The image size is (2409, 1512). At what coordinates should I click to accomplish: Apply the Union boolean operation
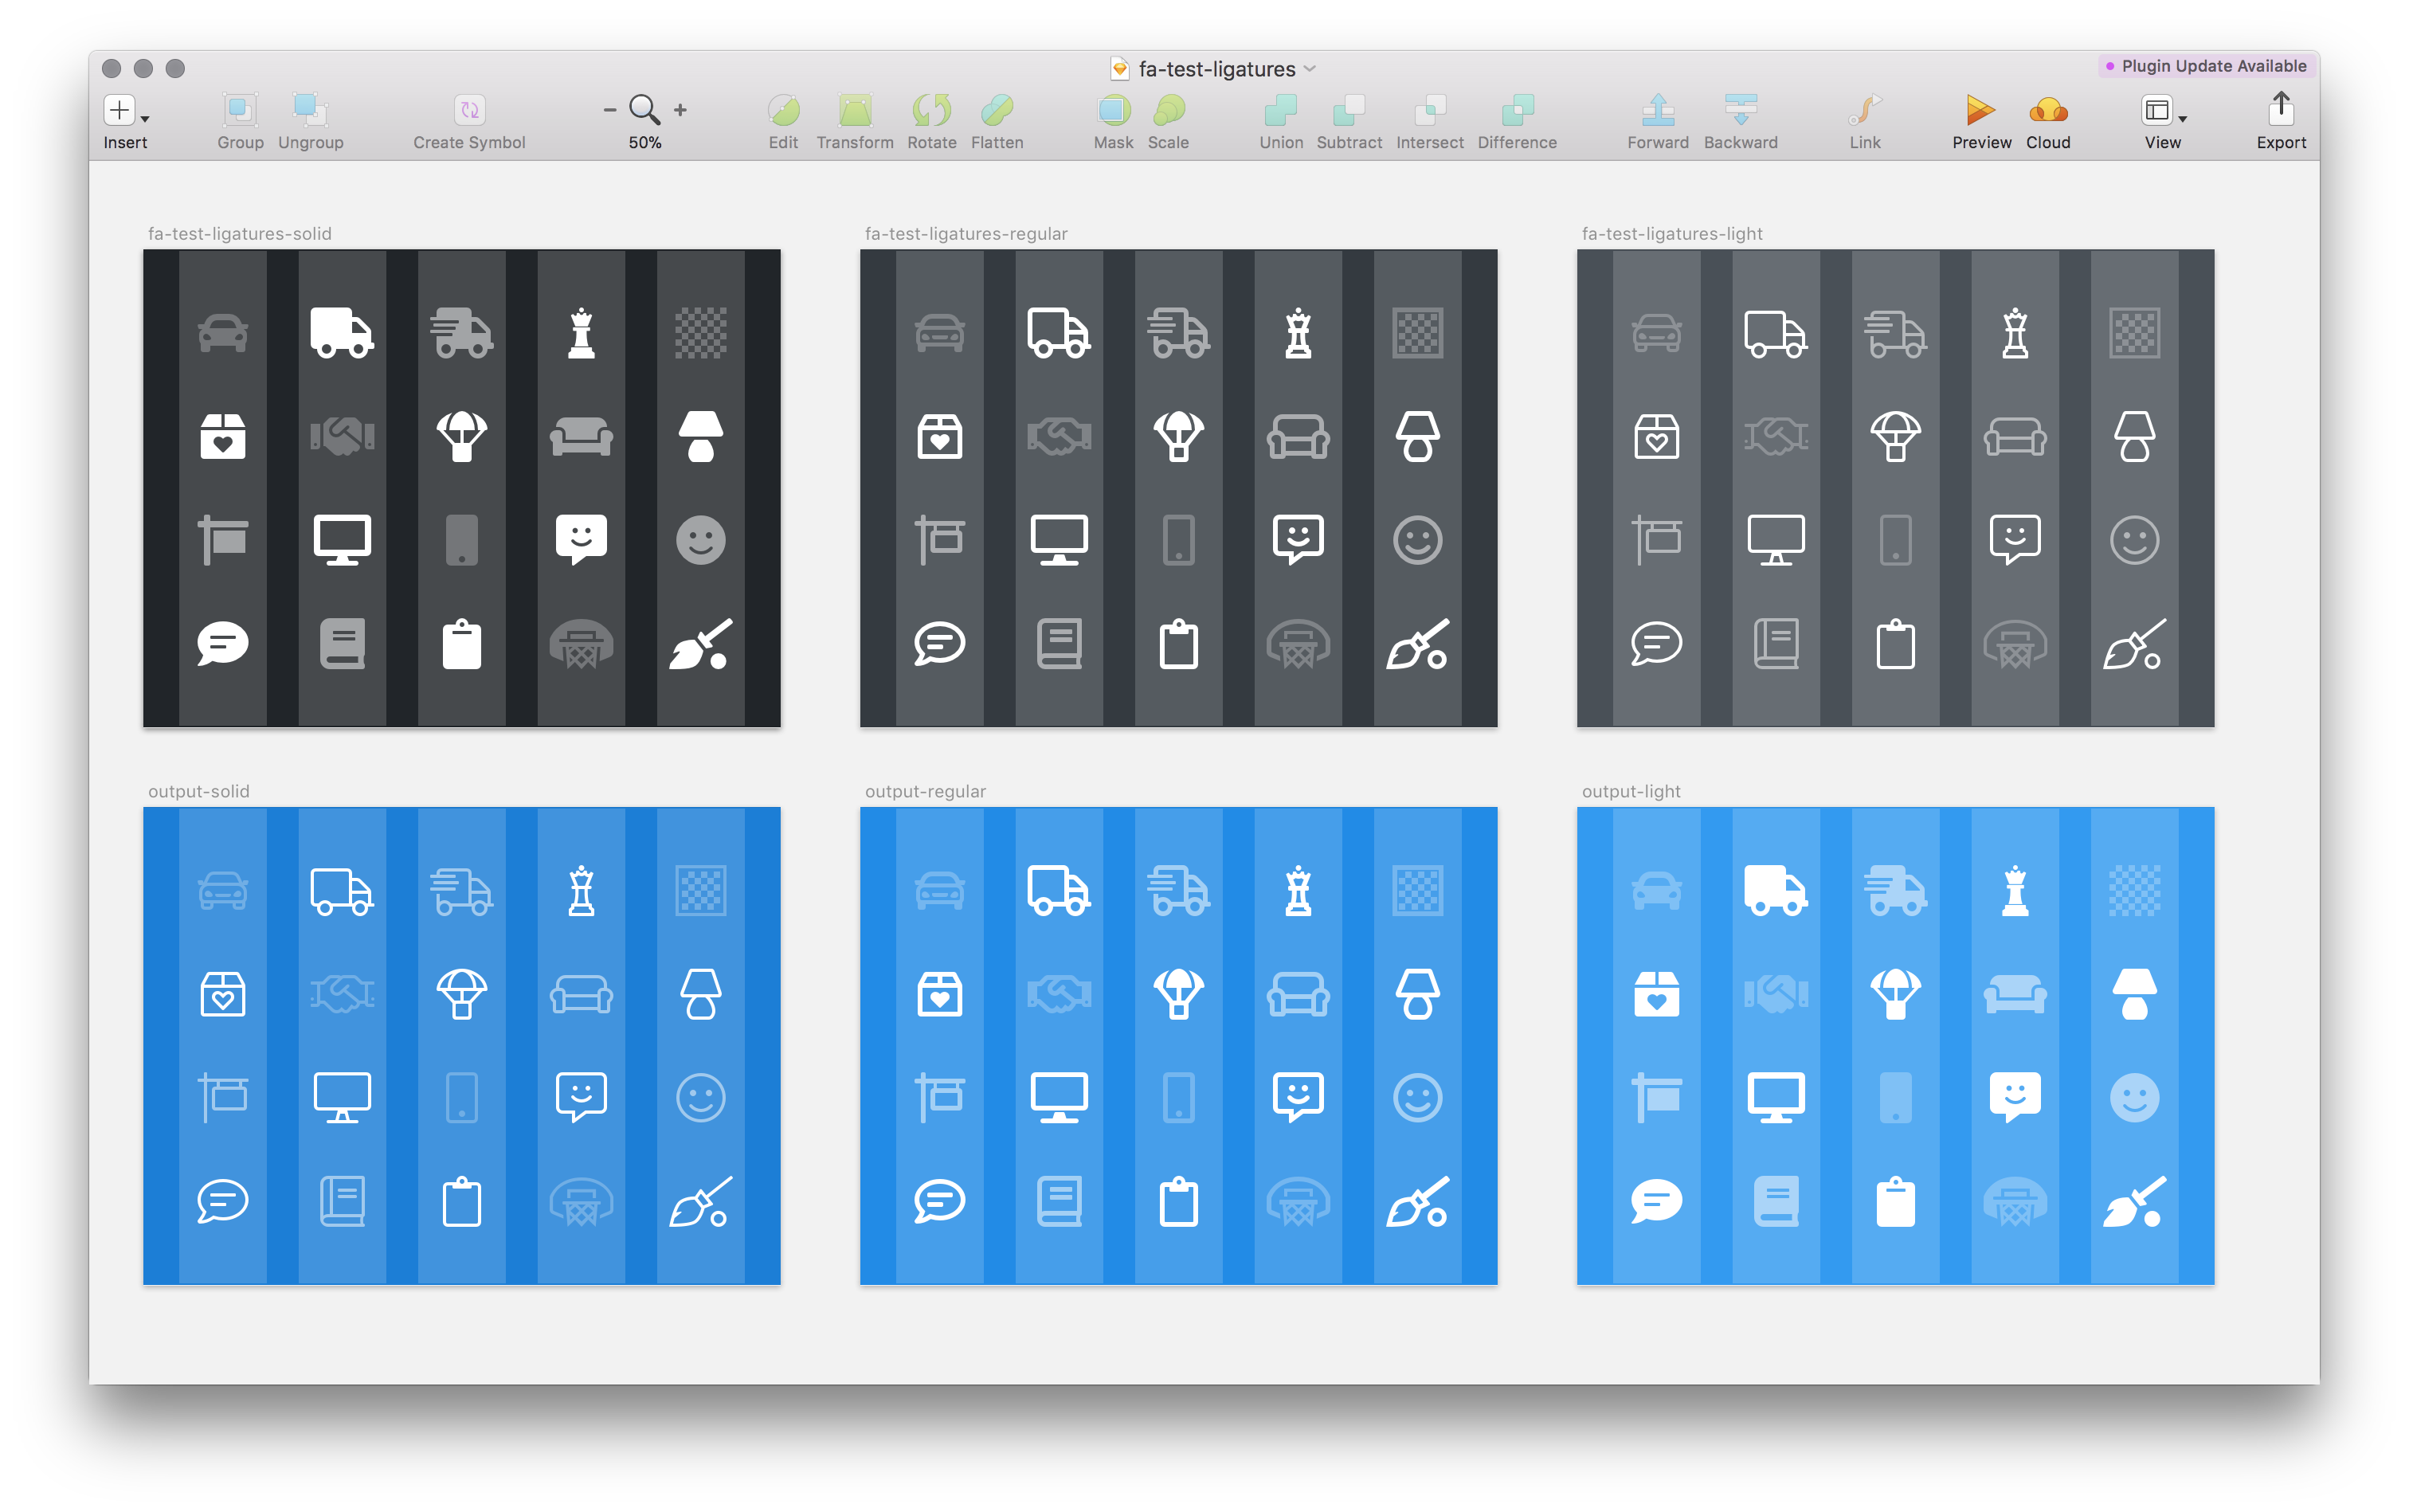(x=1280, y=109)
